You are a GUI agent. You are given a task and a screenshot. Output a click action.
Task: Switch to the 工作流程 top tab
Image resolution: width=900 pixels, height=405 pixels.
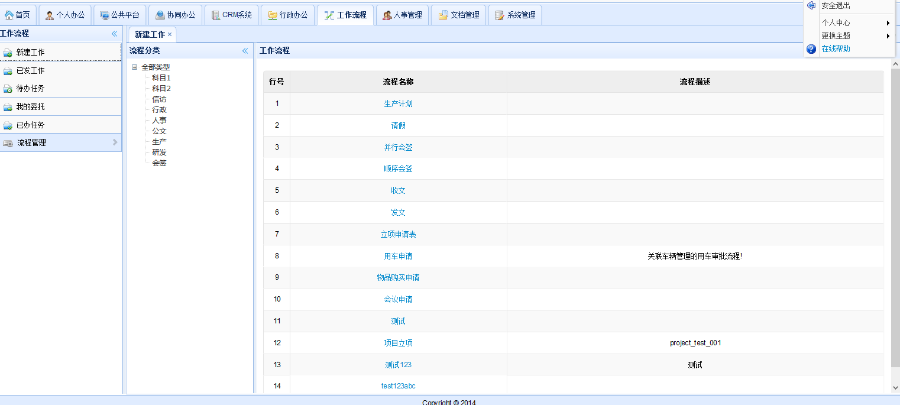tap(346, 15)
